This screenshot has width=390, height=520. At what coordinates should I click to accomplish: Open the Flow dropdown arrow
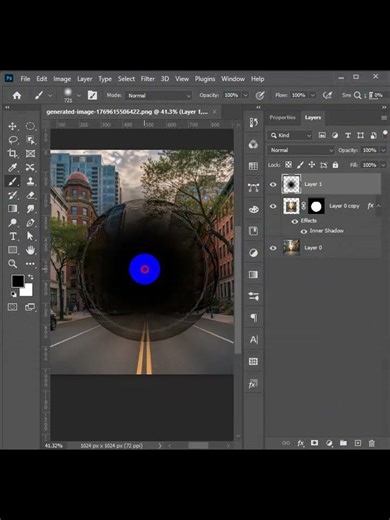pos(313,95)
